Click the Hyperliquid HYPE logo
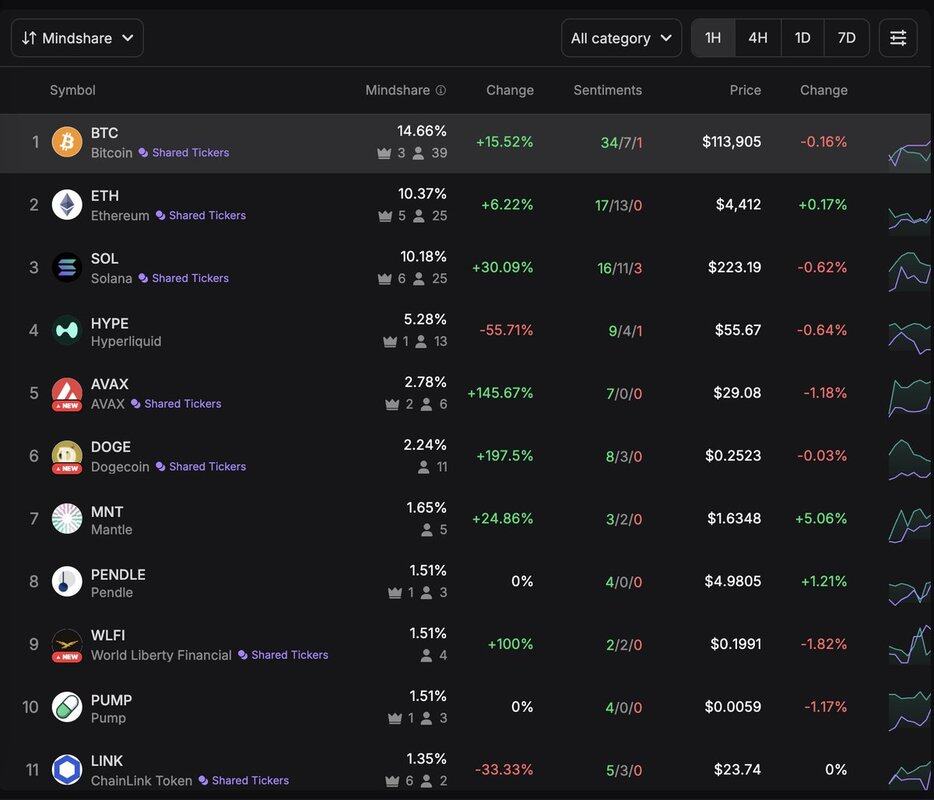The height and width of the screenshot is (800, 934). (x=67, y=330)
